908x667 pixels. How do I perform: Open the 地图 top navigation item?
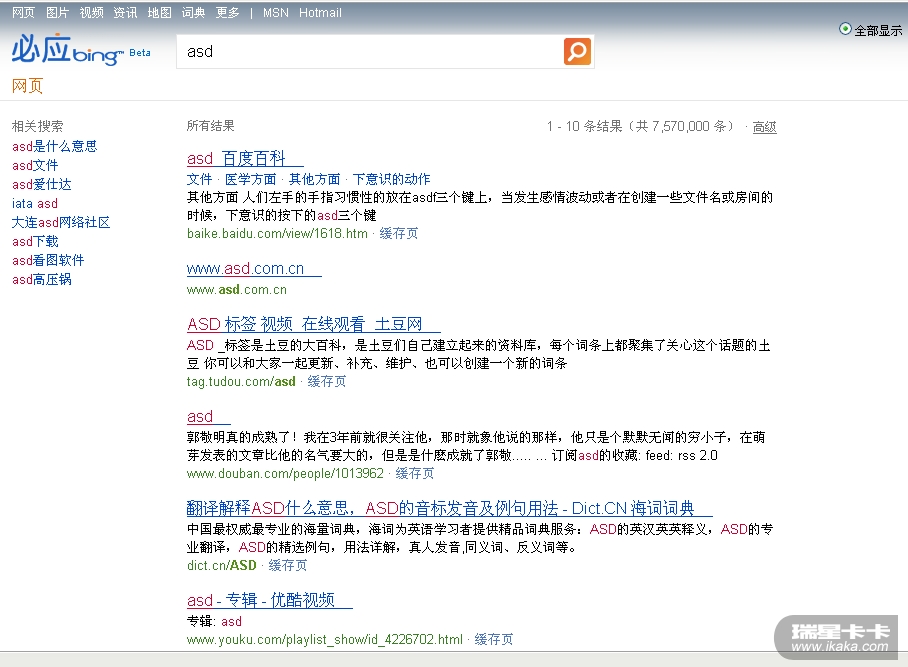159,13
